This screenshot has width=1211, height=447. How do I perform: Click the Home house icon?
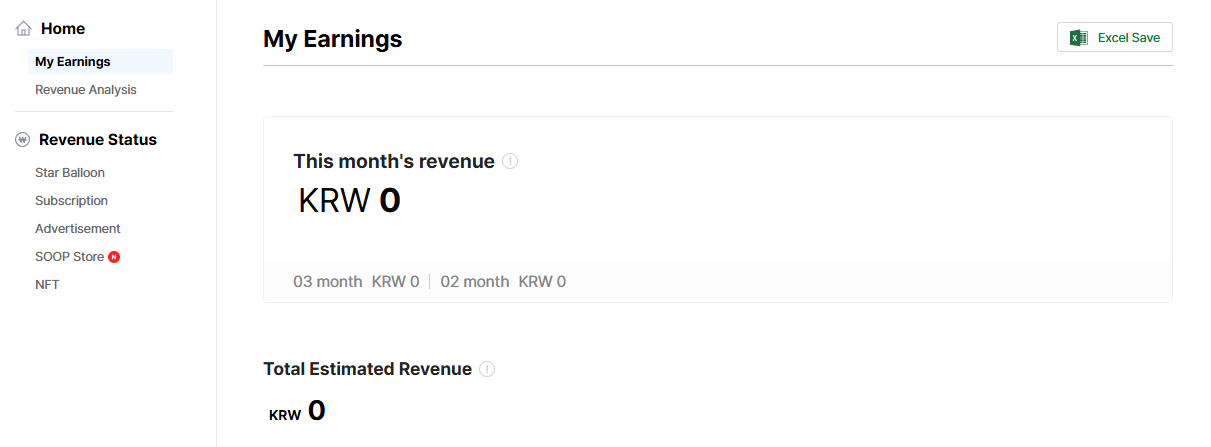point(24,29)
